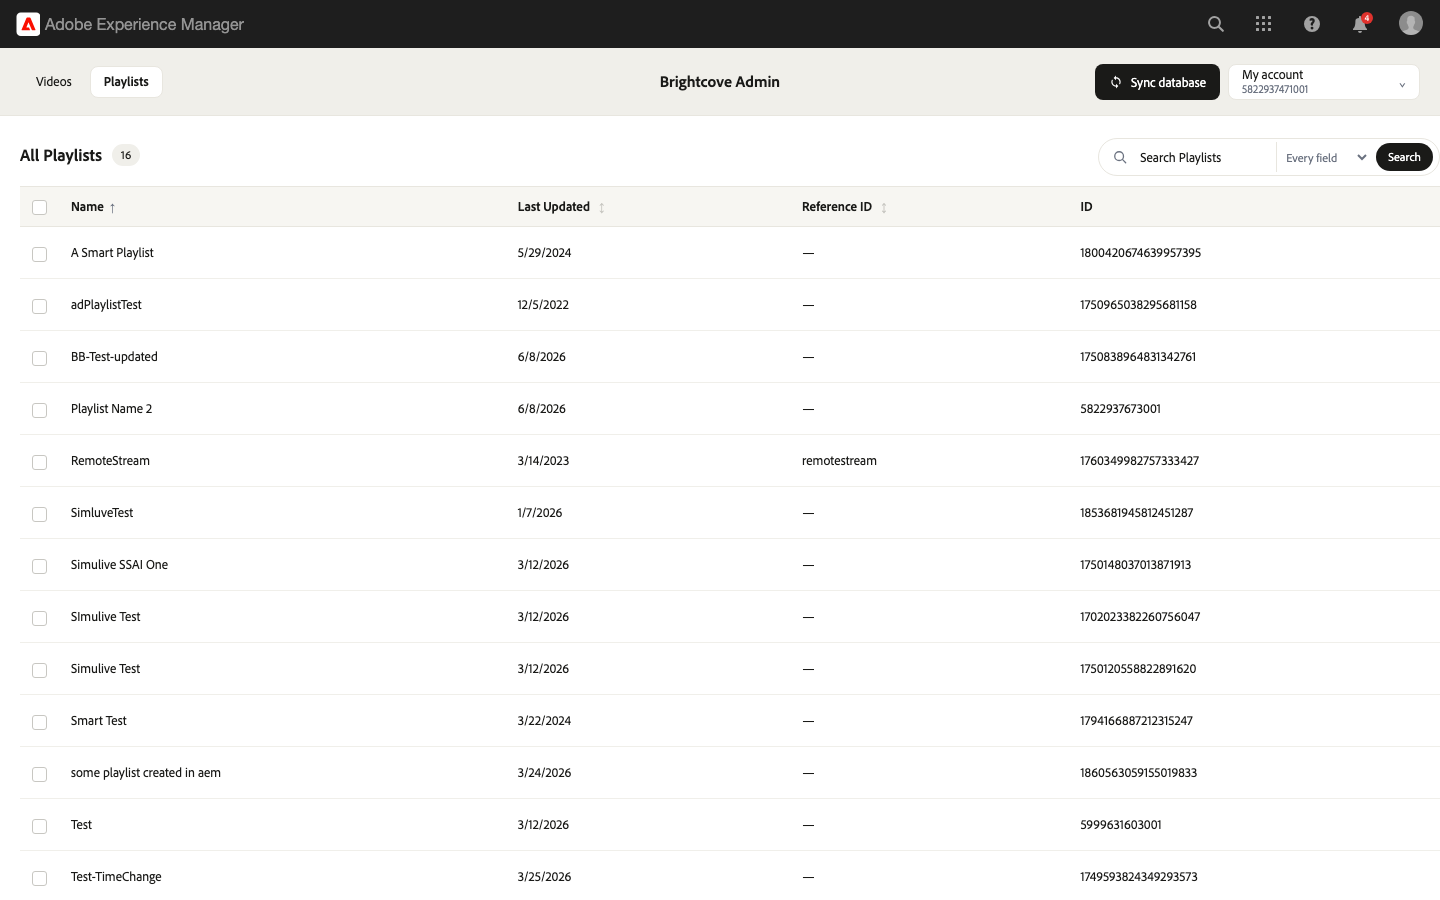Click the remotestream reference ID cell

839,461
